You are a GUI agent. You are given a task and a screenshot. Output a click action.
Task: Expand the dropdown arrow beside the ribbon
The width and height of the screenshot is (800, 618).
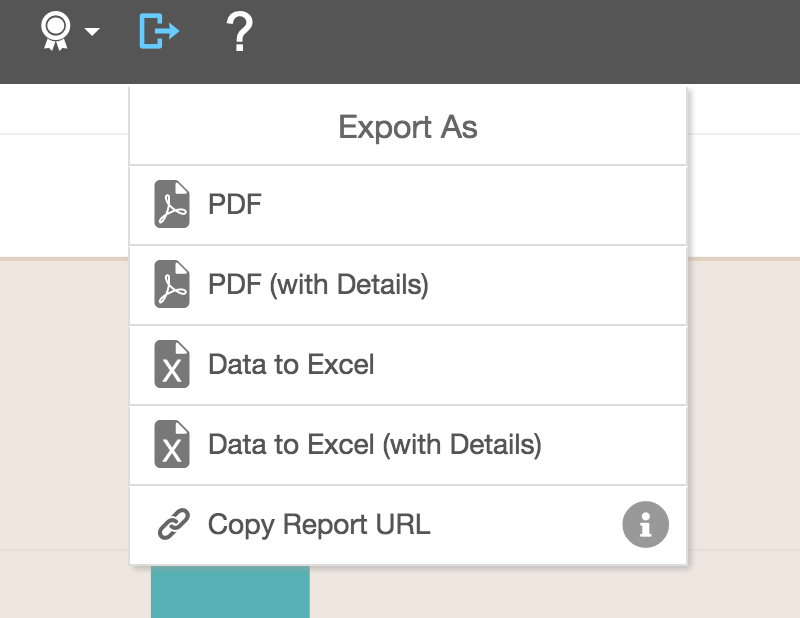[x=92, y=32]
